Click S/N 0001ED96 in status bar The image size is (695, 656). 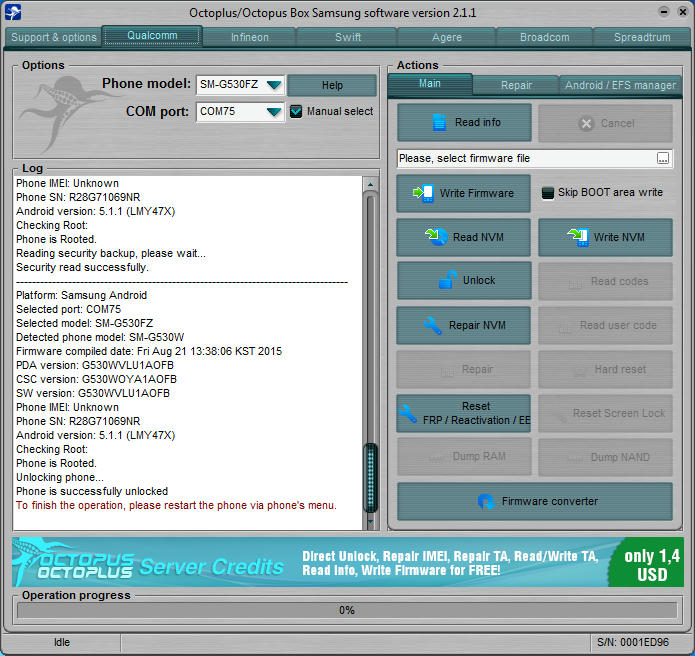click(x=633, y=642)
